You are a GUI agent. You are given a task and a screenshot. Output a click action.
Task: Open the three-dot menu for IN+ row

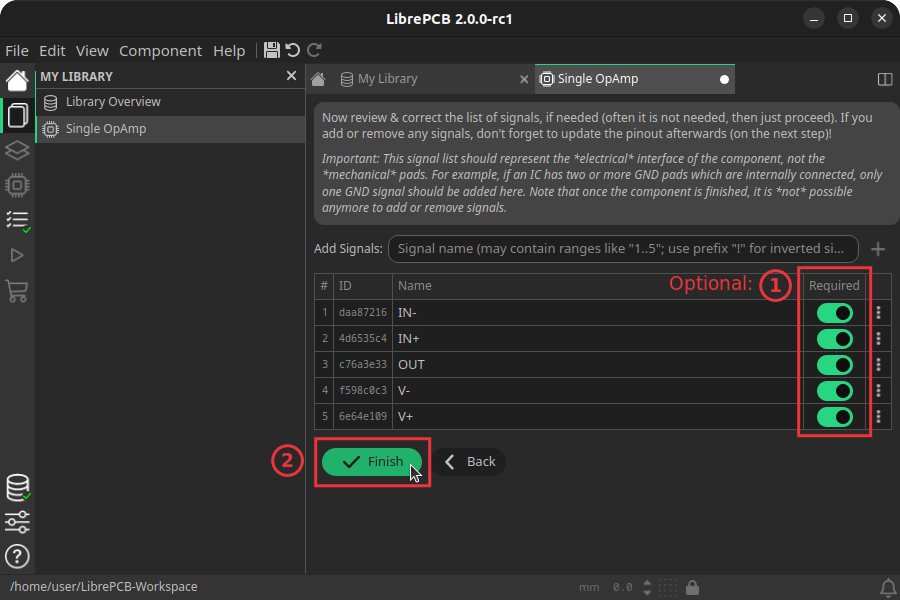[877, 338]
